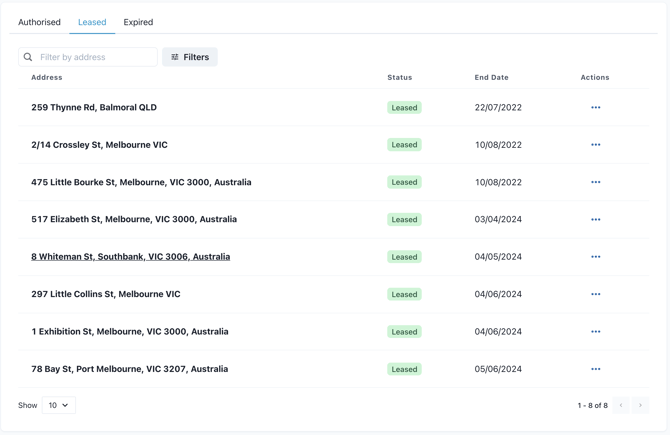This screenshot has height=435, width=670.
Task: Open actions menu for 2/14 Crossley St
Action: (595, 145)
